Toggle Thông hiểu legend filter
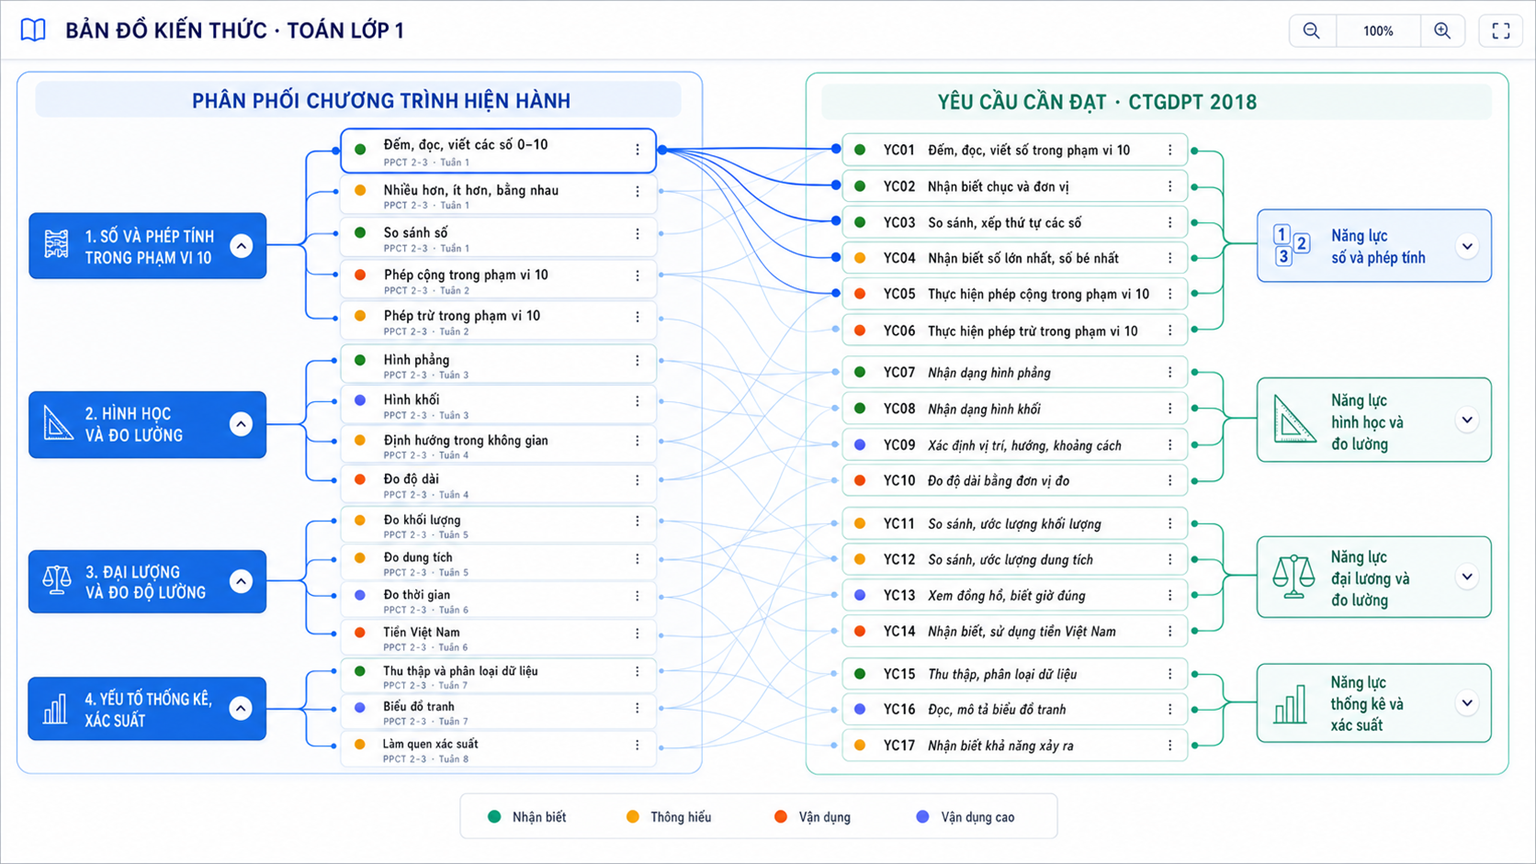Screen dimensions: 1536x864 [x=668, y=817]
